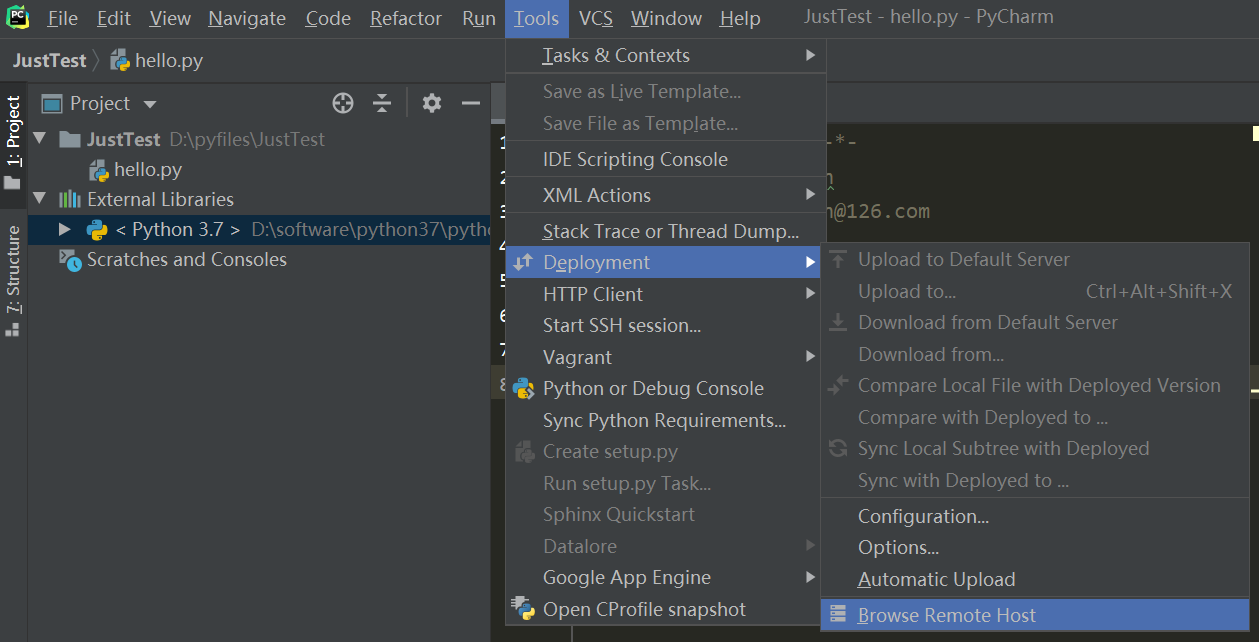The image size is (1259, 642).
Task: Collapse the JustTest project tree node
Action: pyautogui.click(x=40, y=138)
